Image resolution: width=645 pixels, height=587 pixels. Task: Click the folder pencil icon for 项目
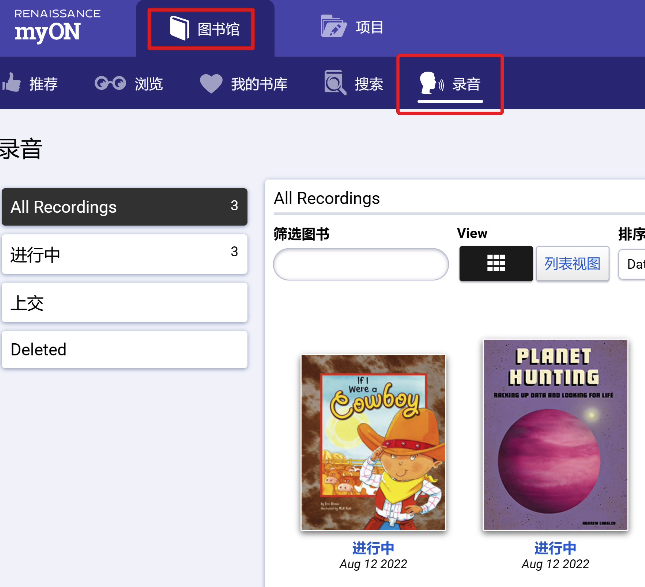coord(333,27)
